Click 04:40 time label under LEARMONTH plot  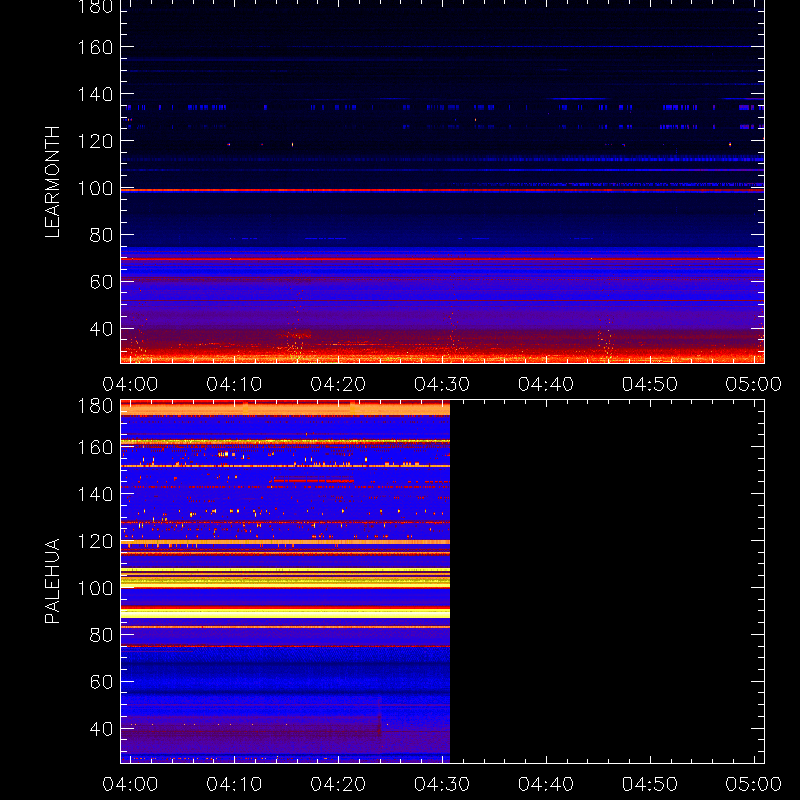pyautogui.click(x=546, y=384)
